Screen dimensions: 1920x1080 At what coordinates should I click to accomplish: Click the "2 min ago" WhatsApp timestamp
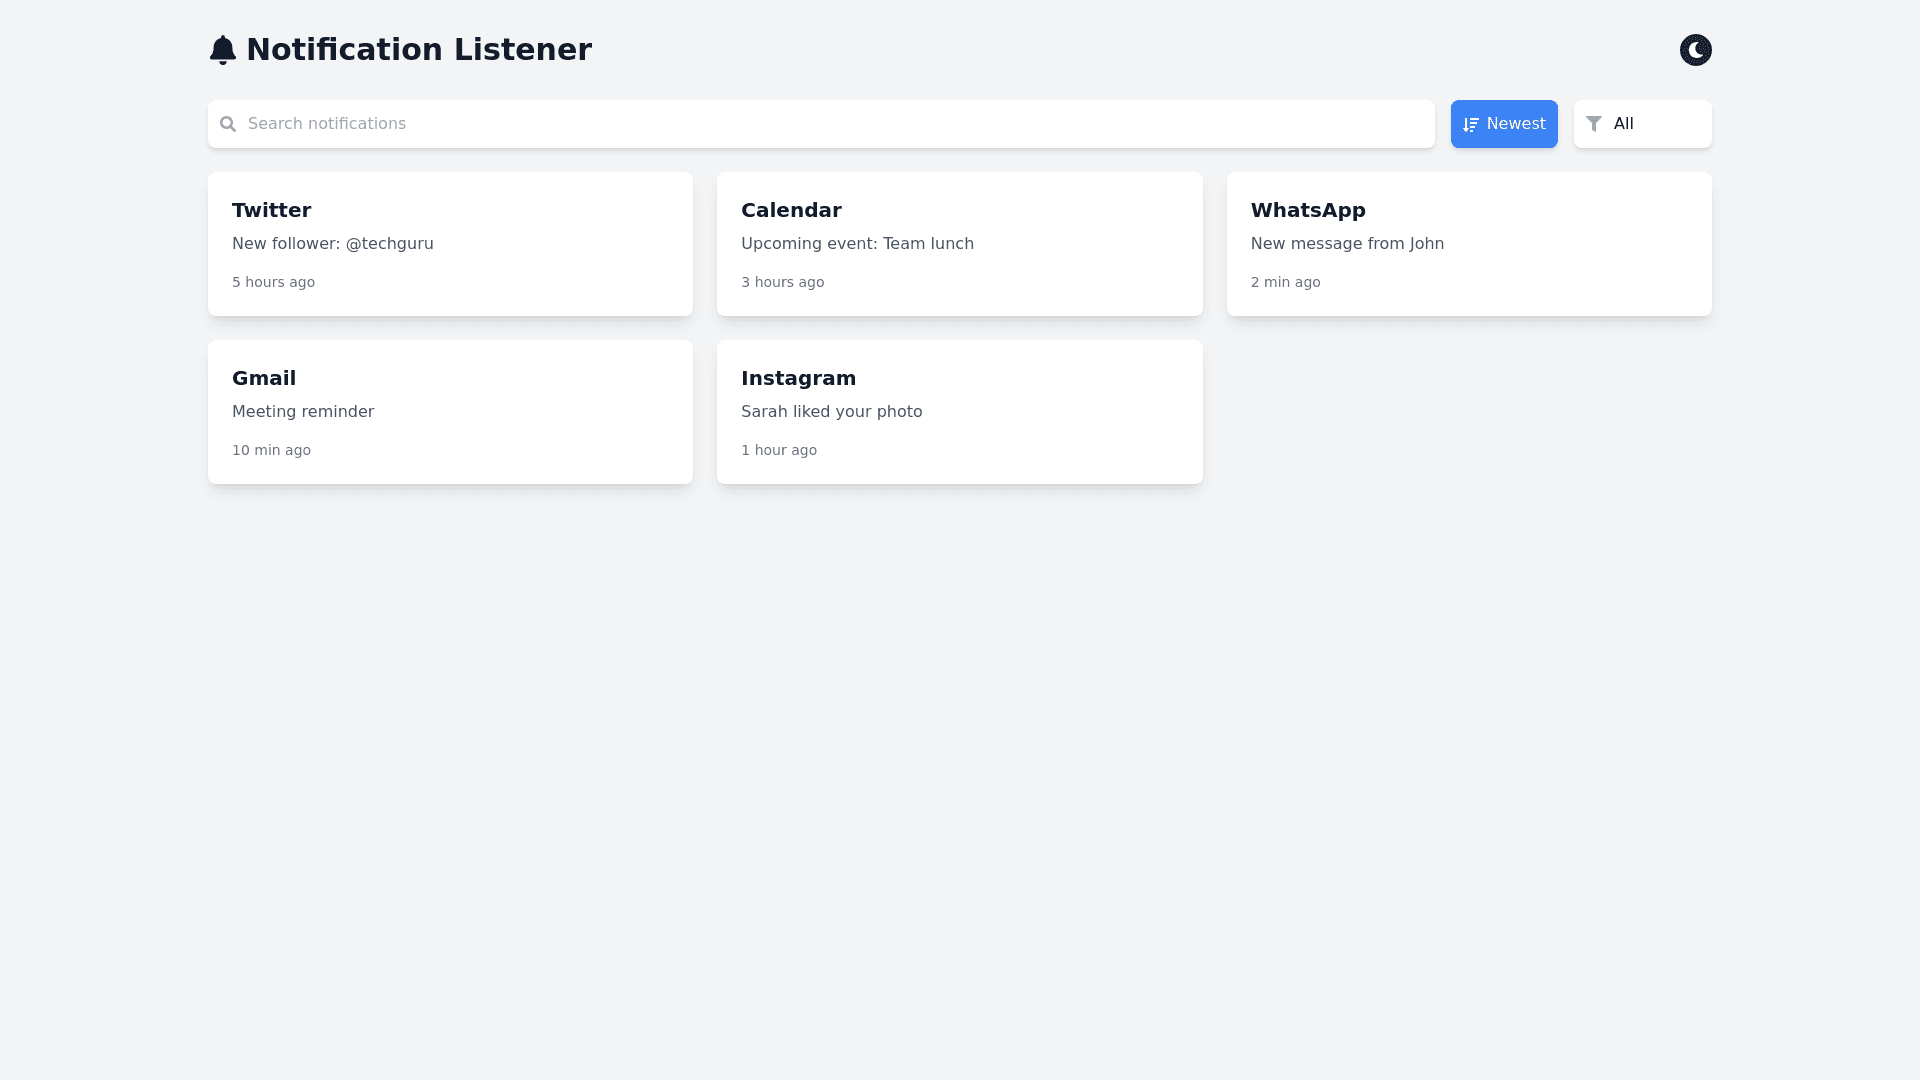pyautogui.click(x=1285, y=283)
